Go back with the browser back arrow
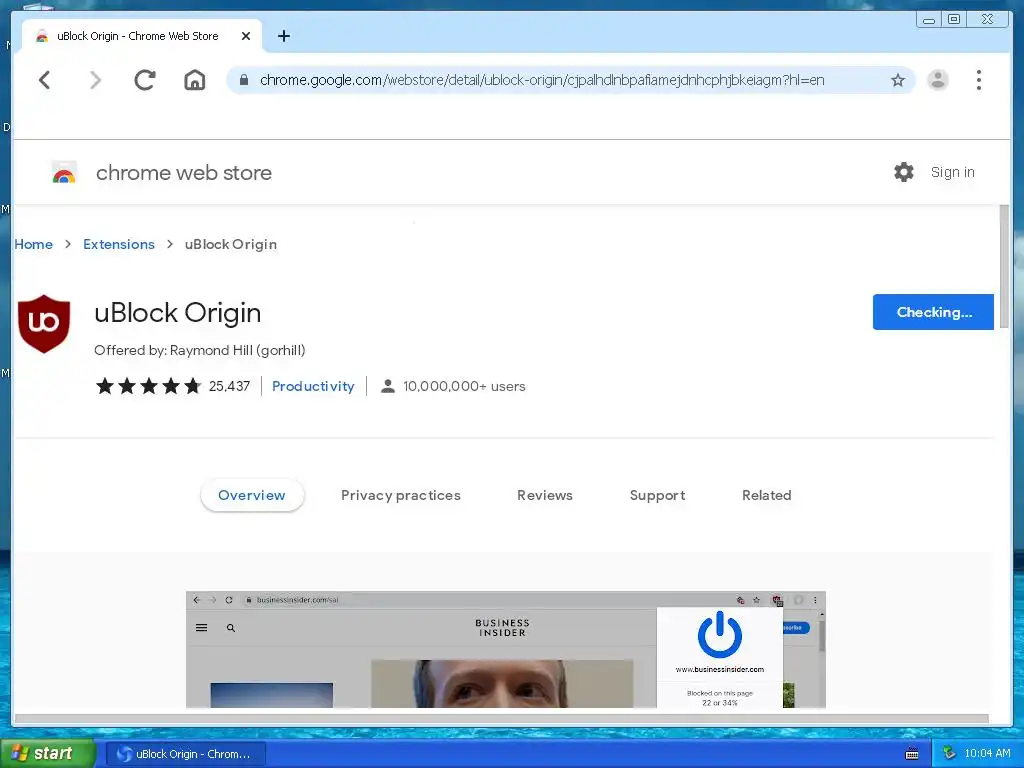 tap(44, 80)
